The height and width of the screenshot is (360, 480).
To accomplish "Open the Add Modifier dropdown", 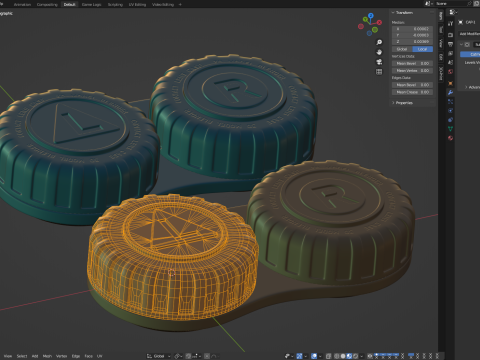I will 469,34.
